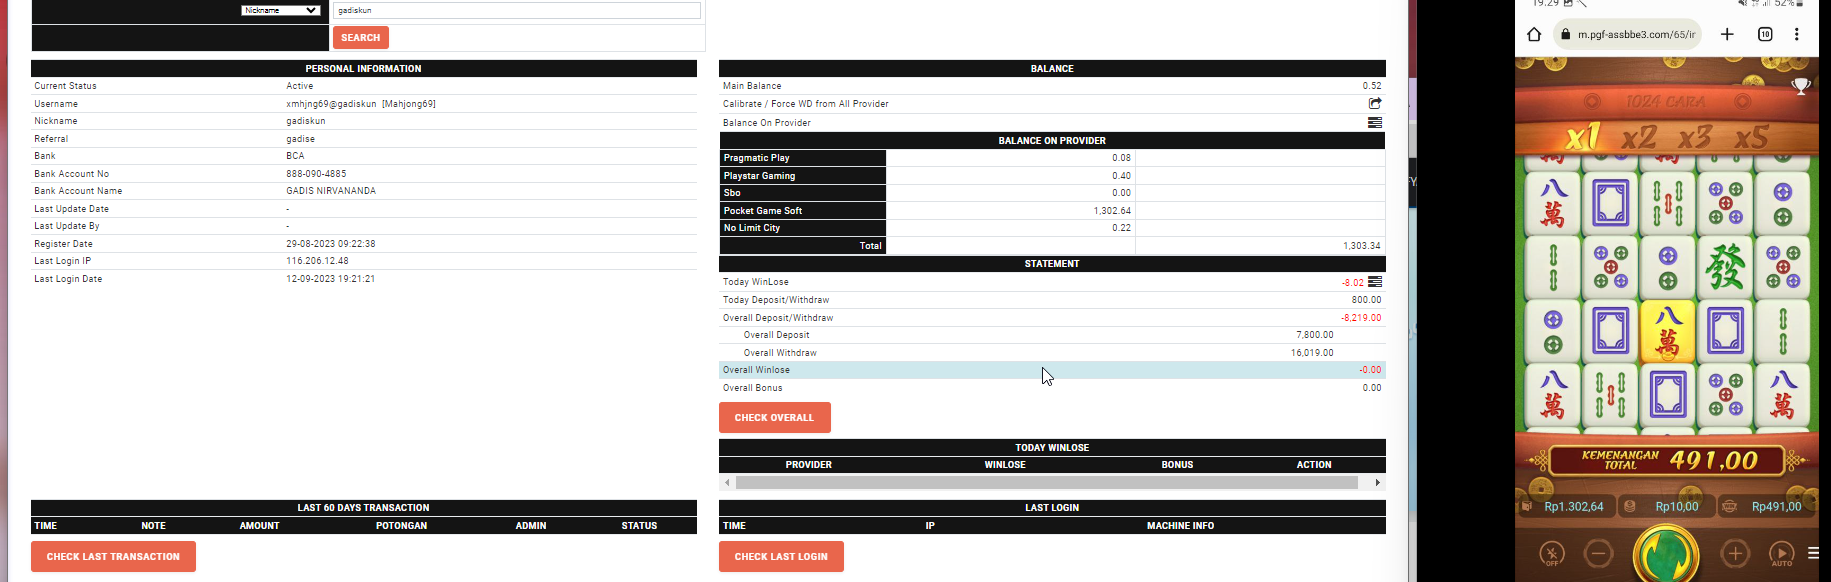
Task: Click the Pocket Game Soft balance 1,302.64
Action: click(x=1112, y=210)
